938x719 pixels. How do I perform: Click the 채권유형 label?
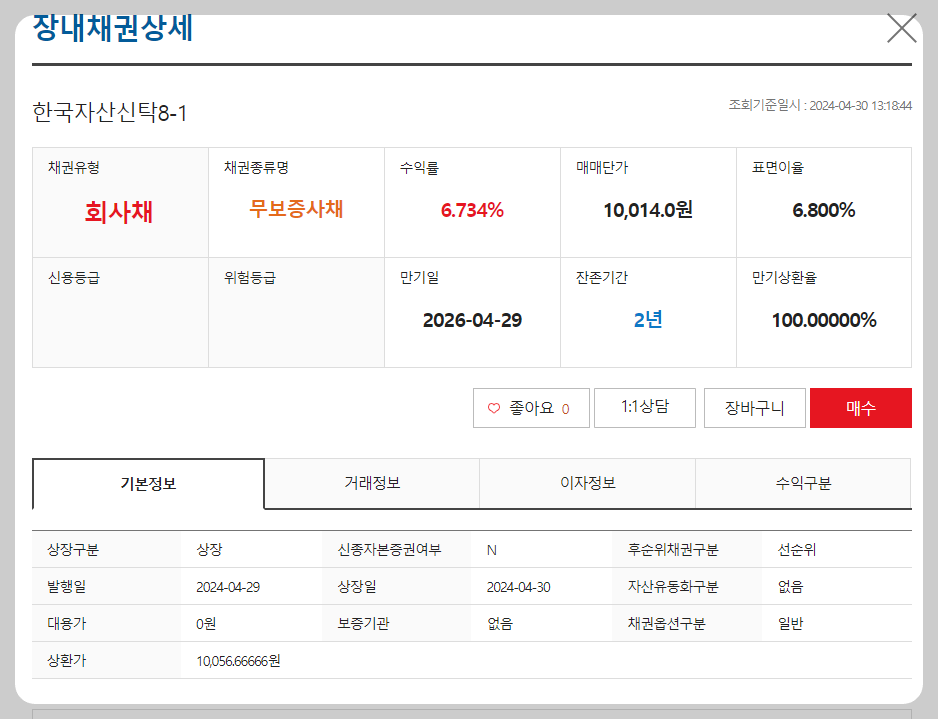point(74,167)
